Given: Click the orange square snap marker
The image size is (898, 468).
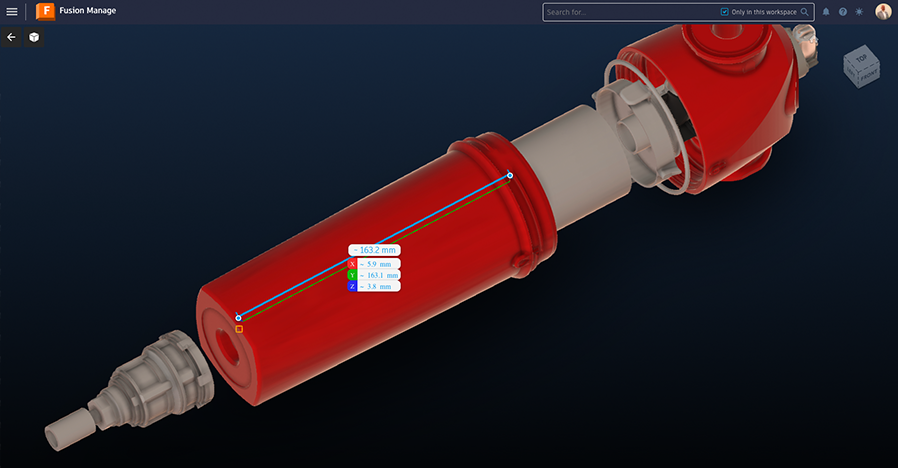Looking at the screenshot, I should pos(239,329).
